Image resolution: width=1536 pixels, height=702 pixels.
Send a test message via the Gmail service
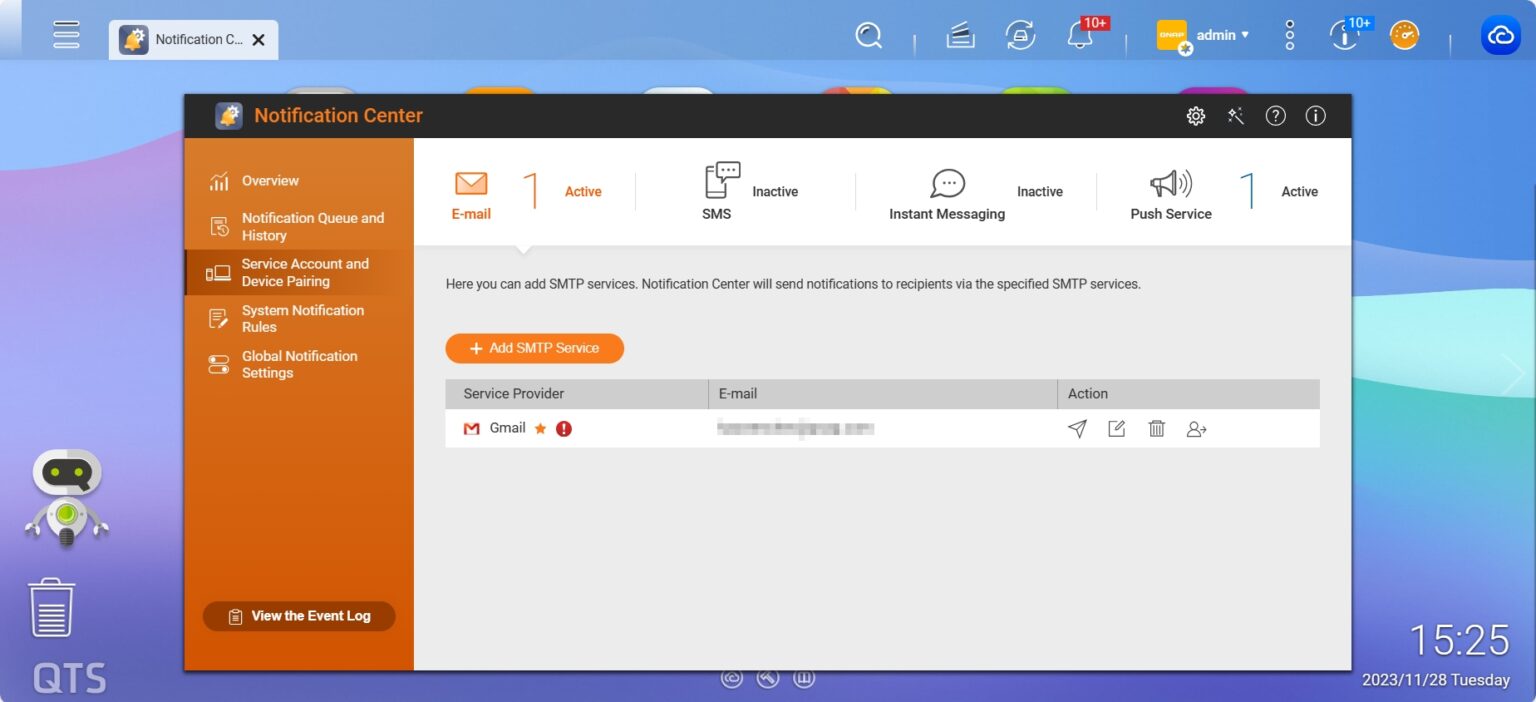click(x=1077, y=428)
